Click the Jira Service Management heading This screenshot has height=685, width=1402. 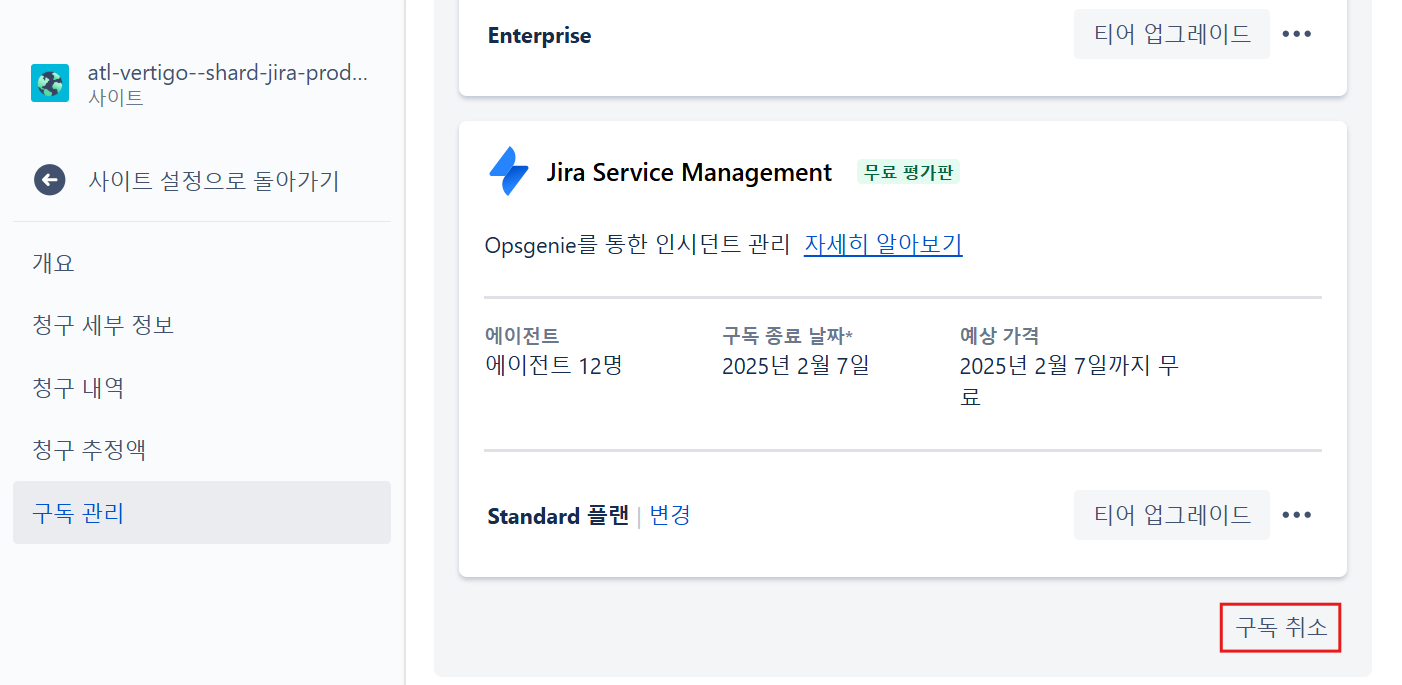point(689,172)
